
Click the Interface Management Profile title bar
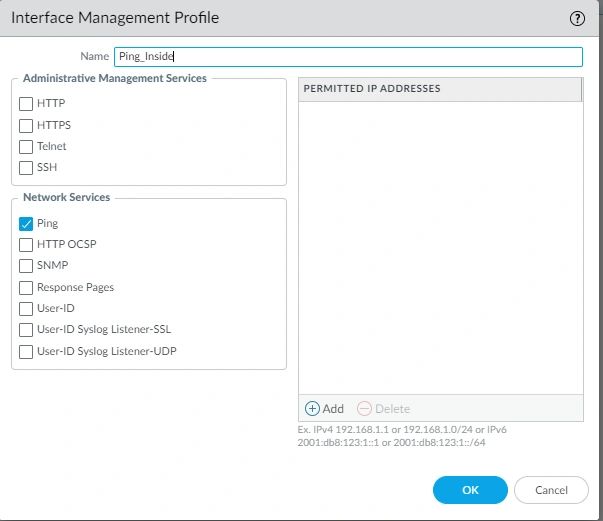[x=280, y=18]
